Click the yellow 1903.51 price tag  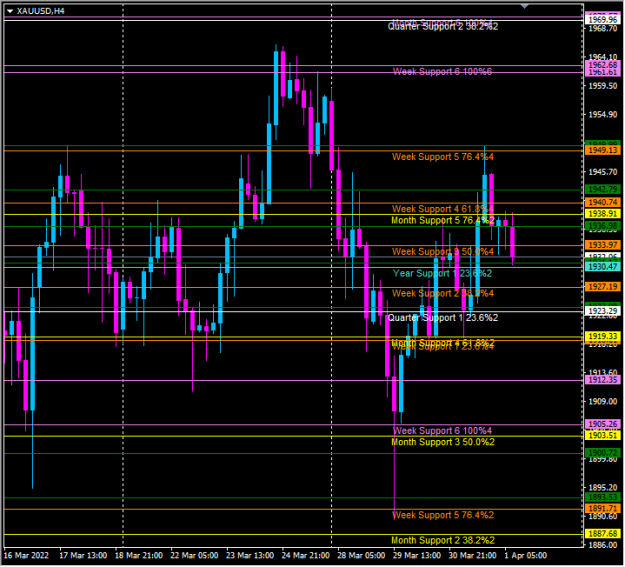click(x=603, y=435)
